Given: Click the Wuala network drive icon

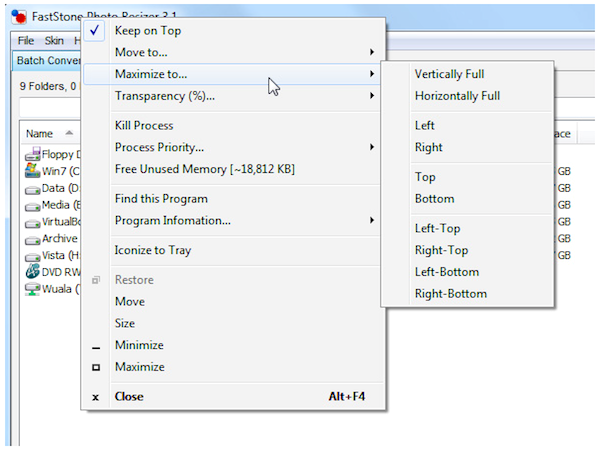Looking at the screenshot, I should point(33,289).
